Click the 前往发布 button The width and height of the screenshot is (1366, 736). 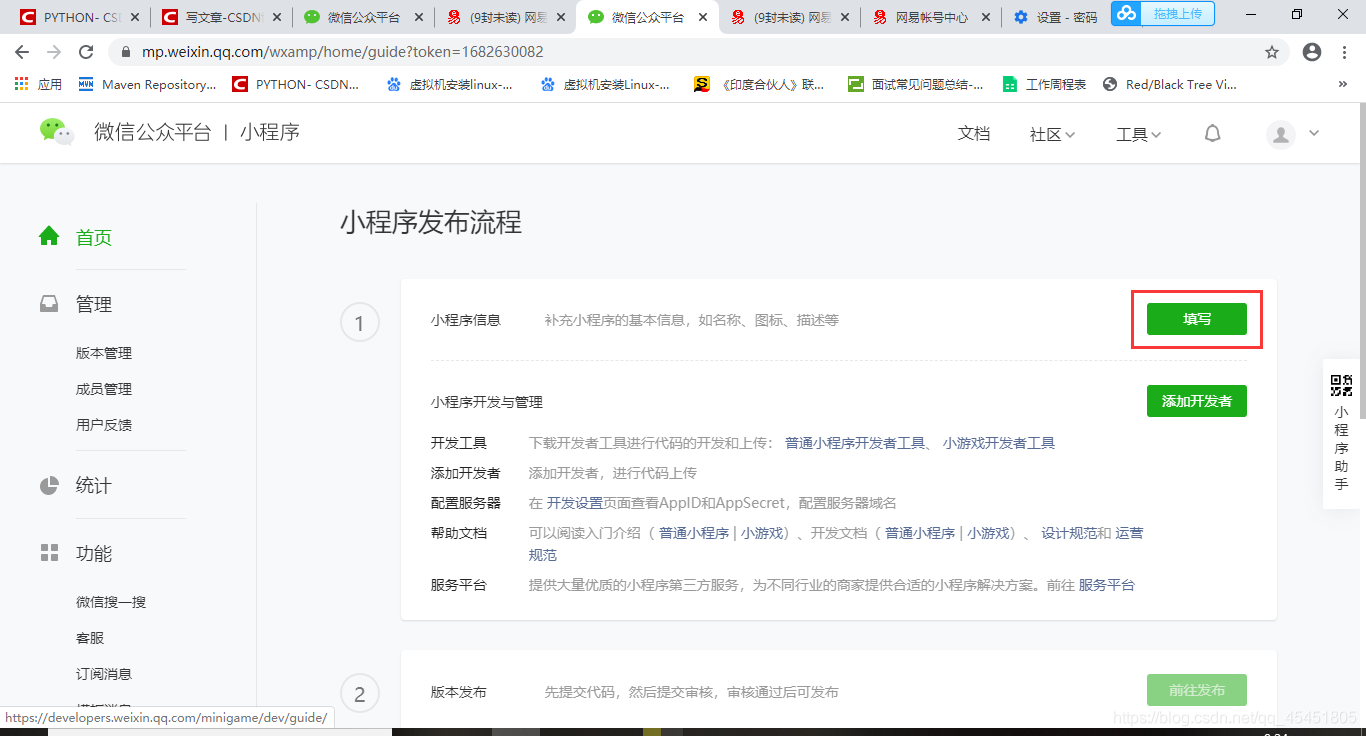1197,690
